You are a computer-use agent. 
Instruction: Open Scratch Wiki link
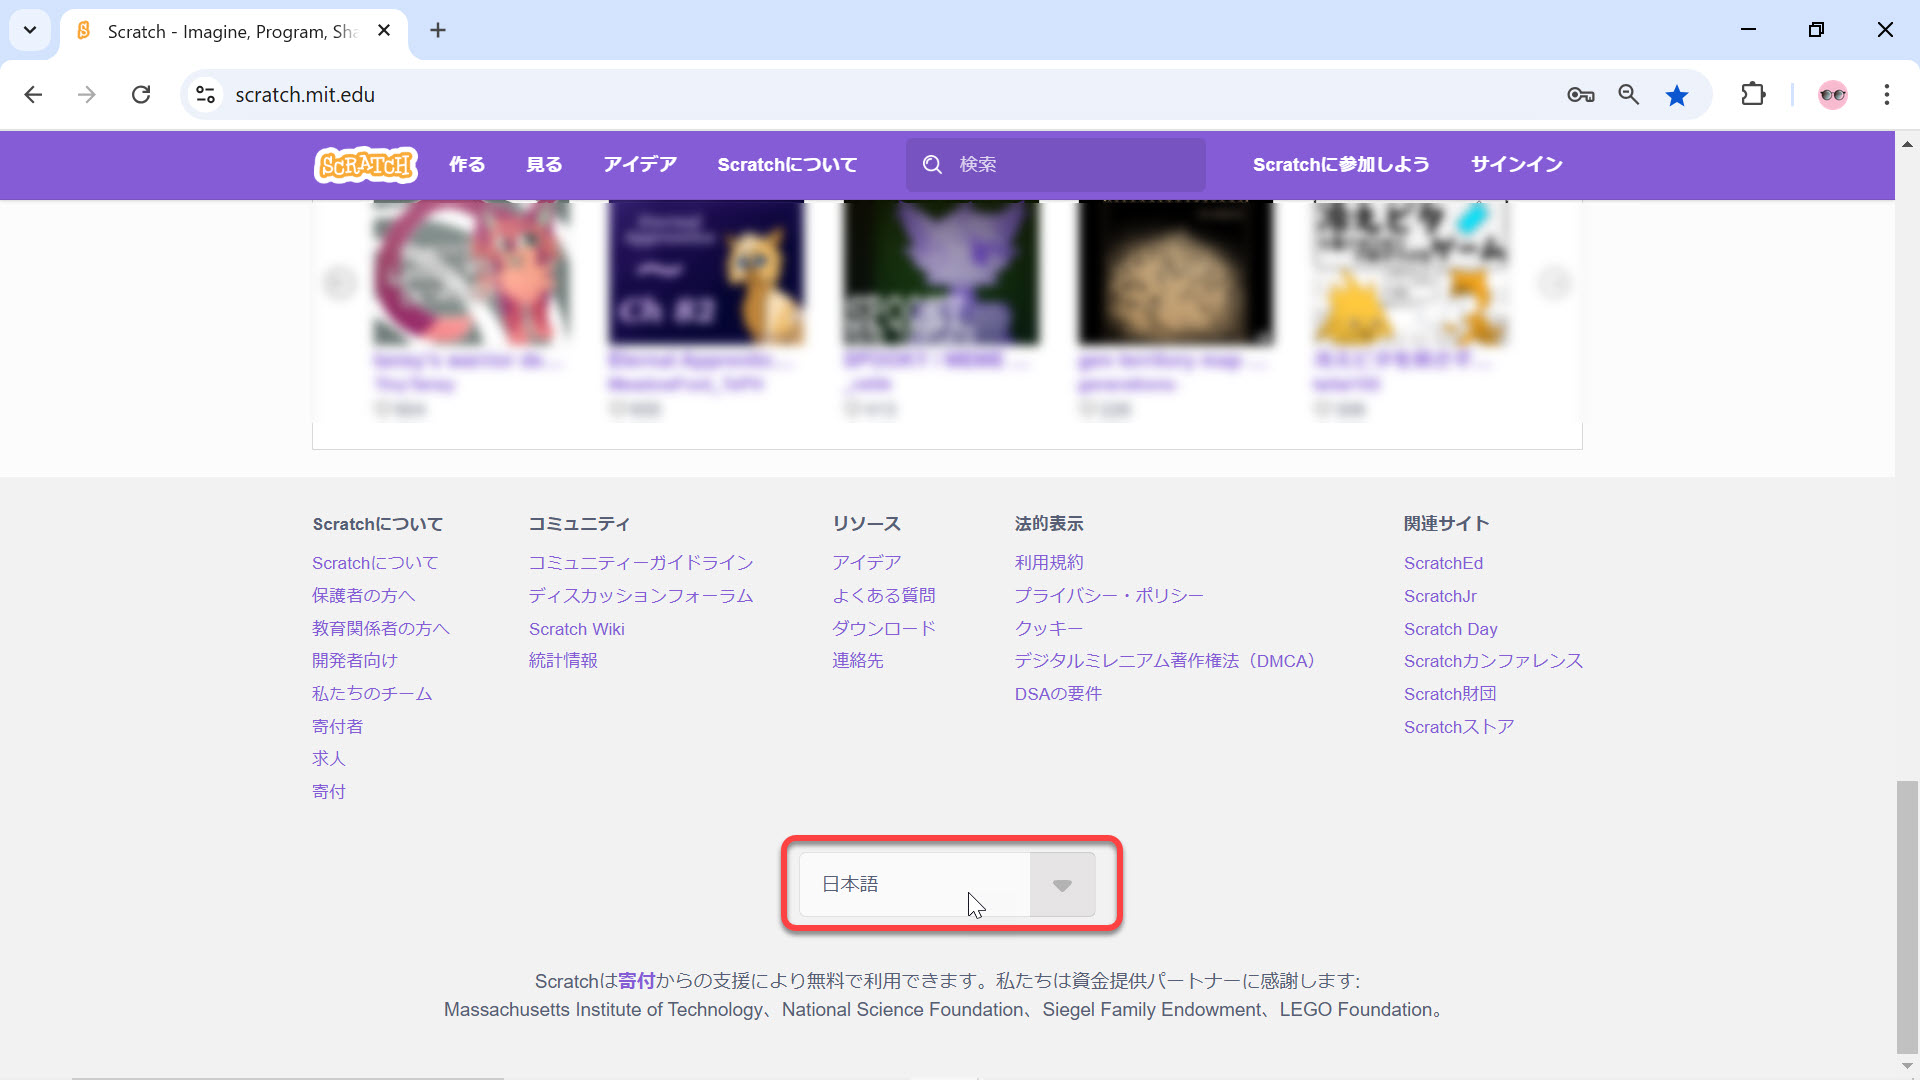click(577, 629)
